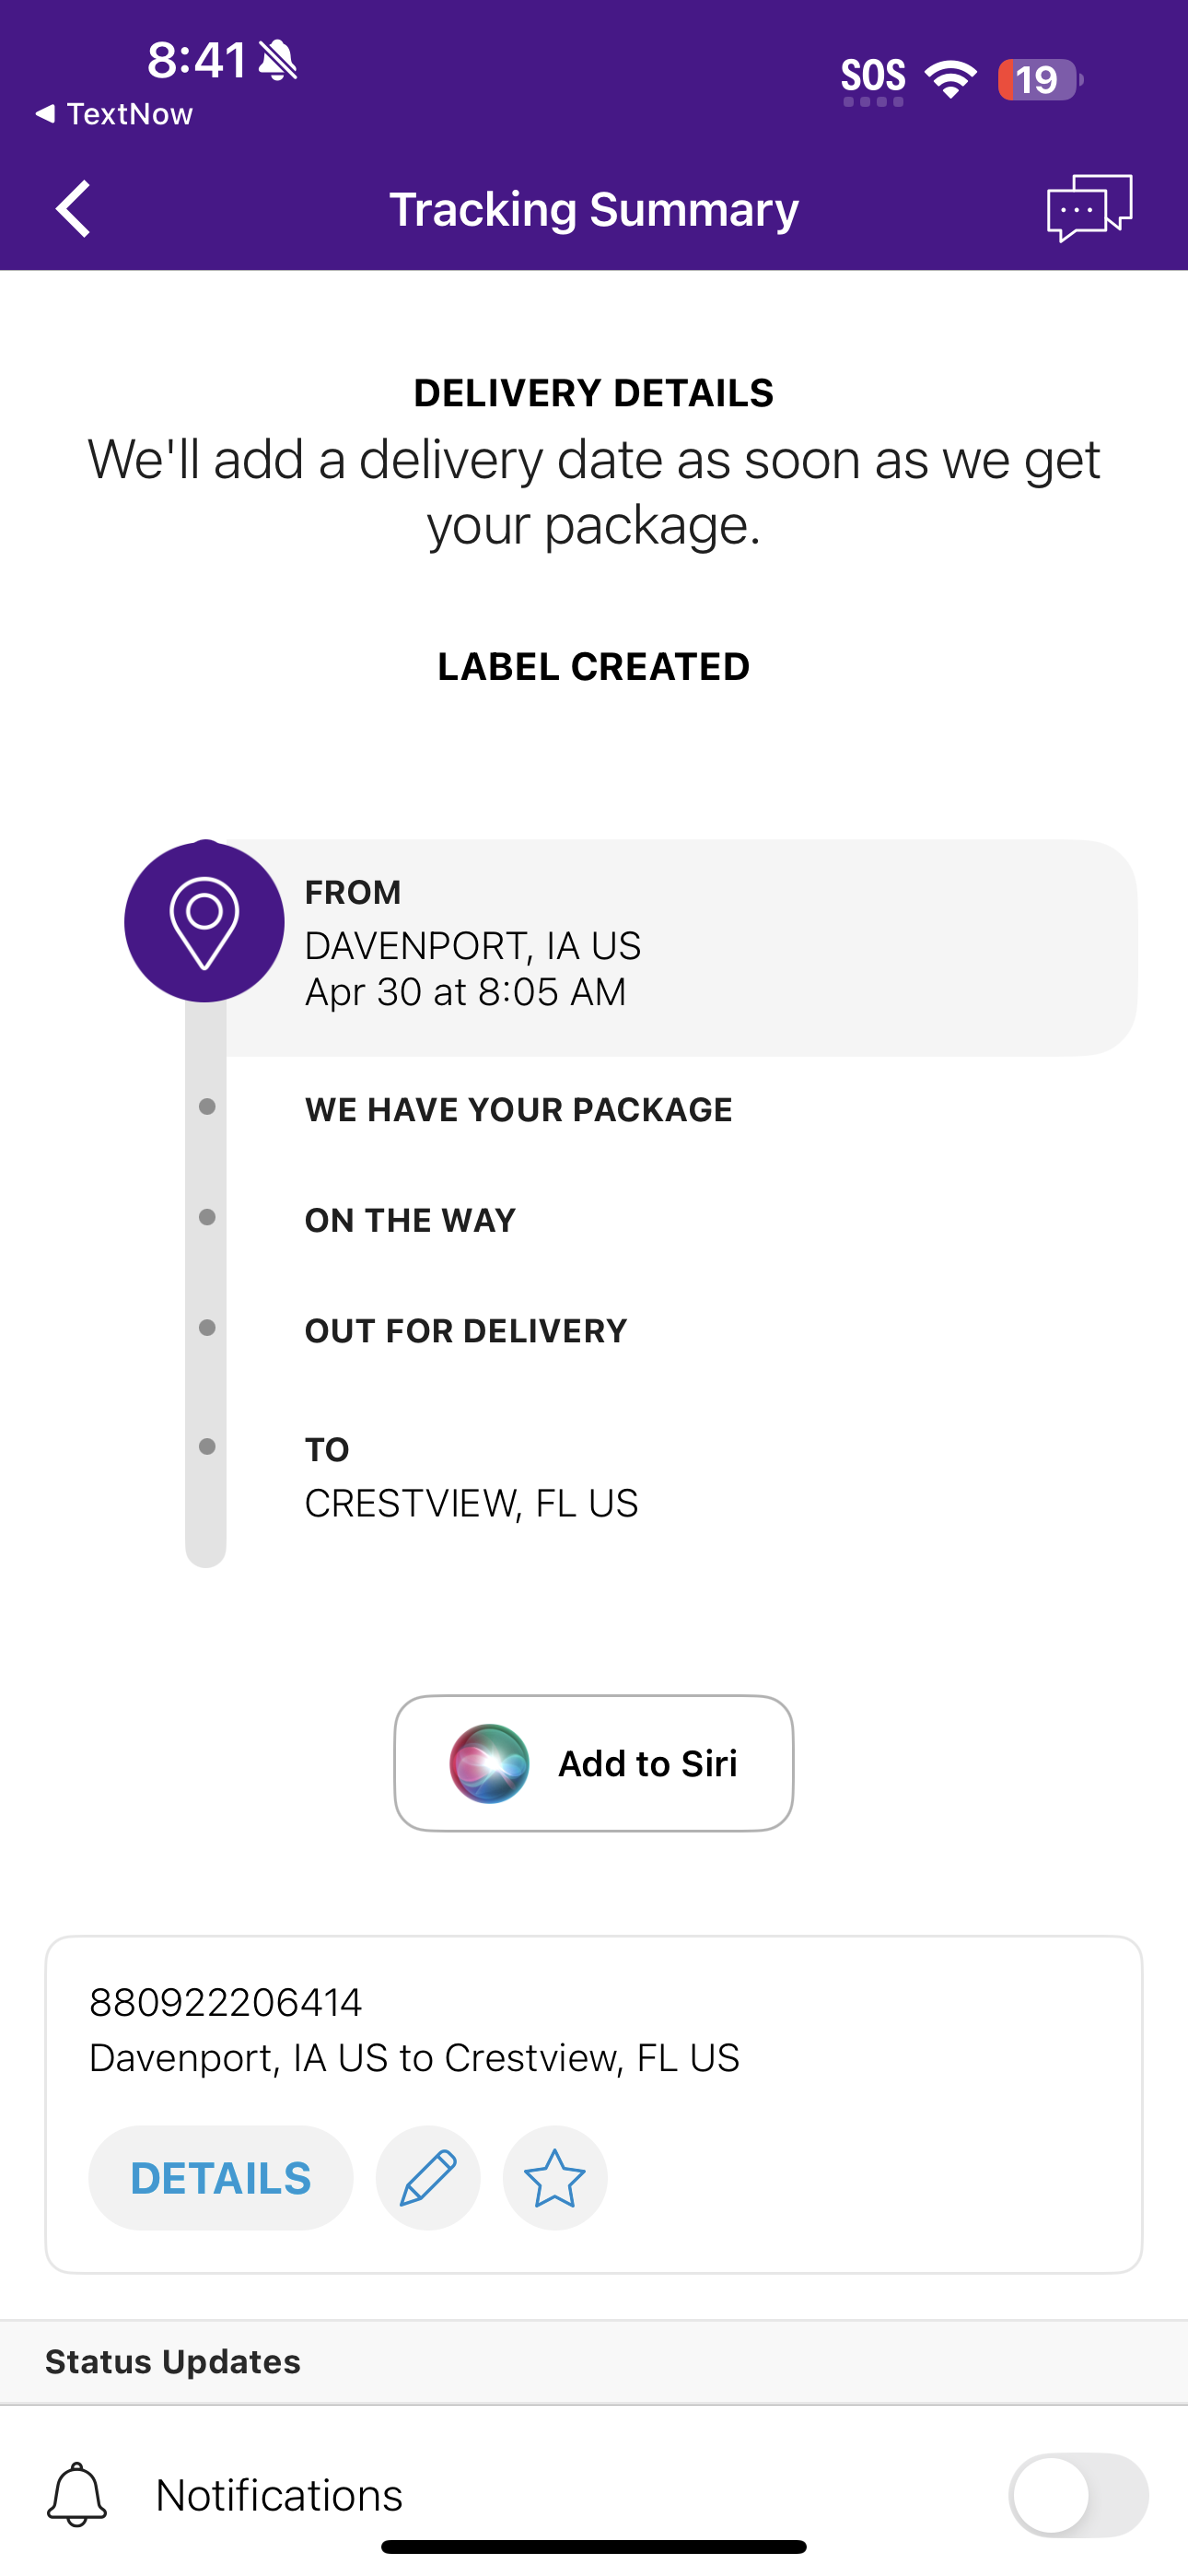
Task: Tap the WE HAVE YOUR PACKAGE step
Action: pos(518,1109)
